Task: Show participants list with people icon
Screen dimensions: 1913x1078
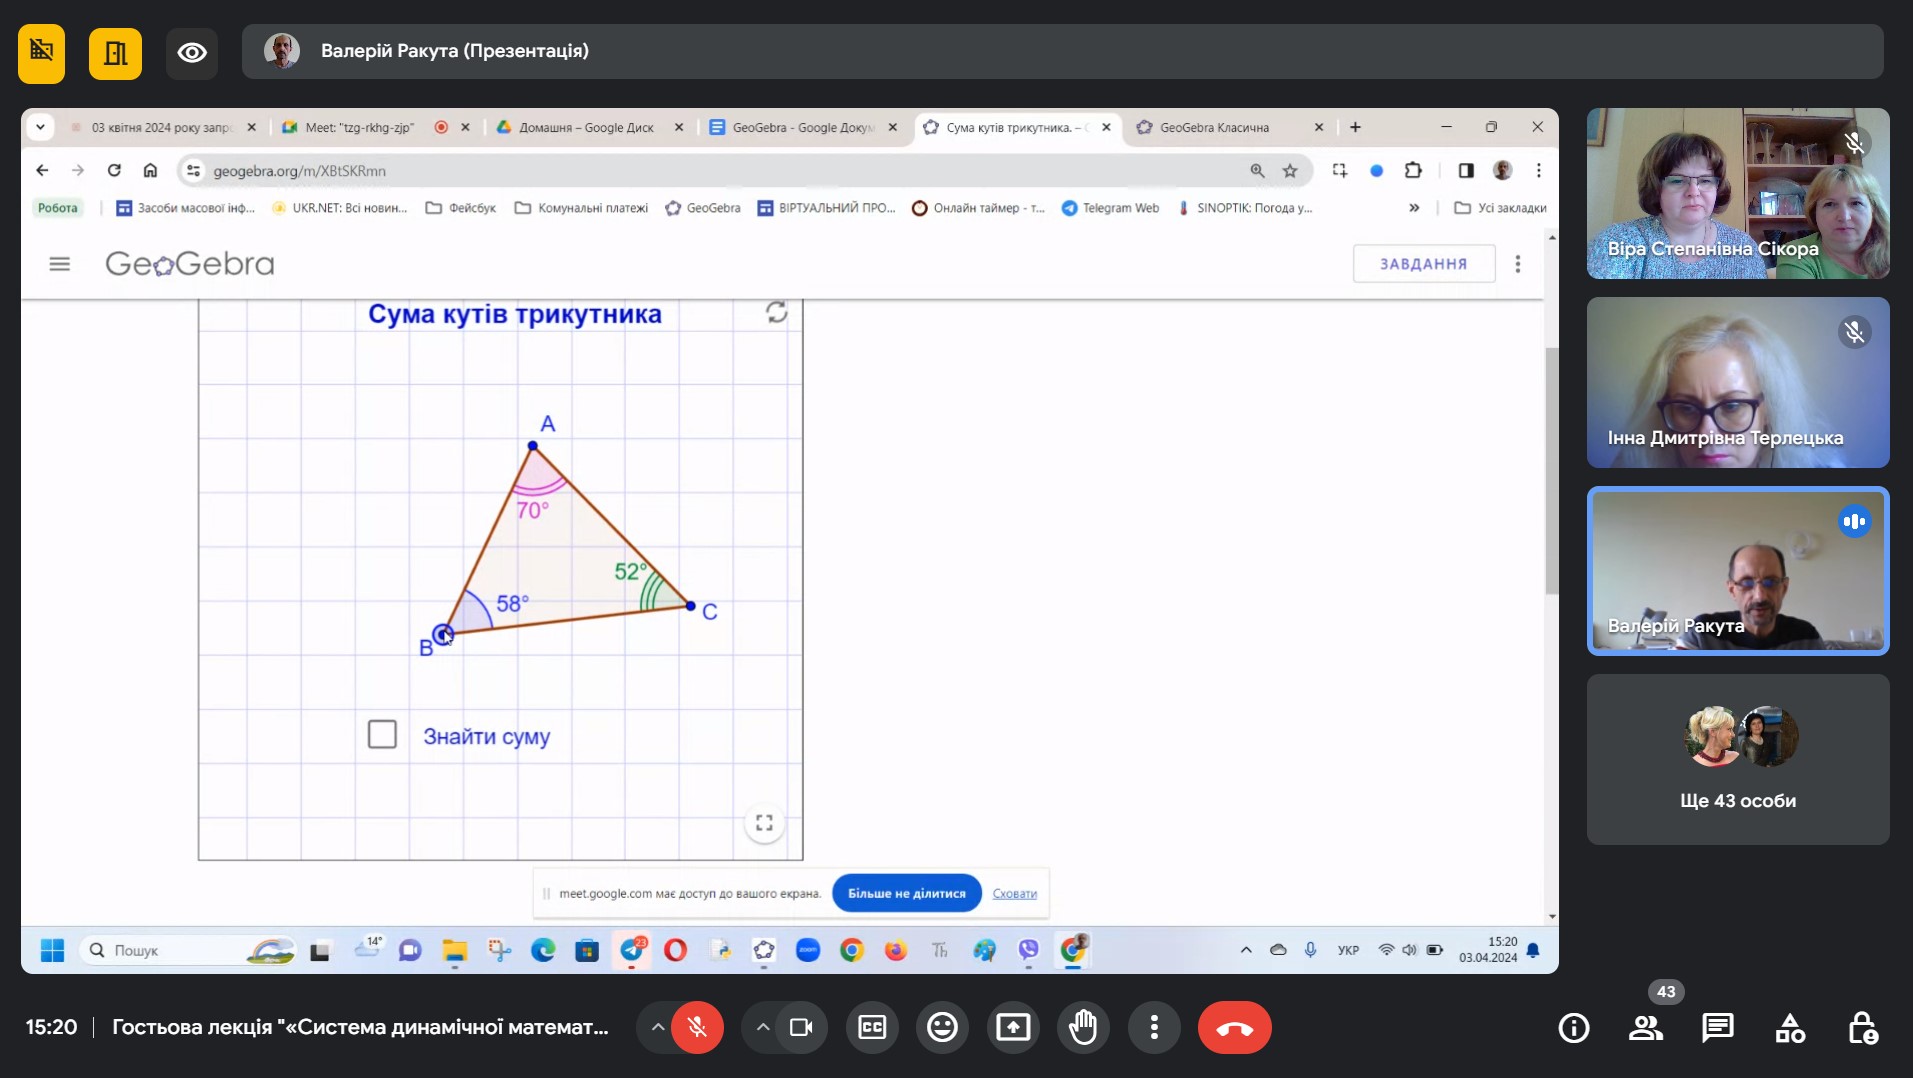Action: pyautogui.click(x=1646, y=1027)
